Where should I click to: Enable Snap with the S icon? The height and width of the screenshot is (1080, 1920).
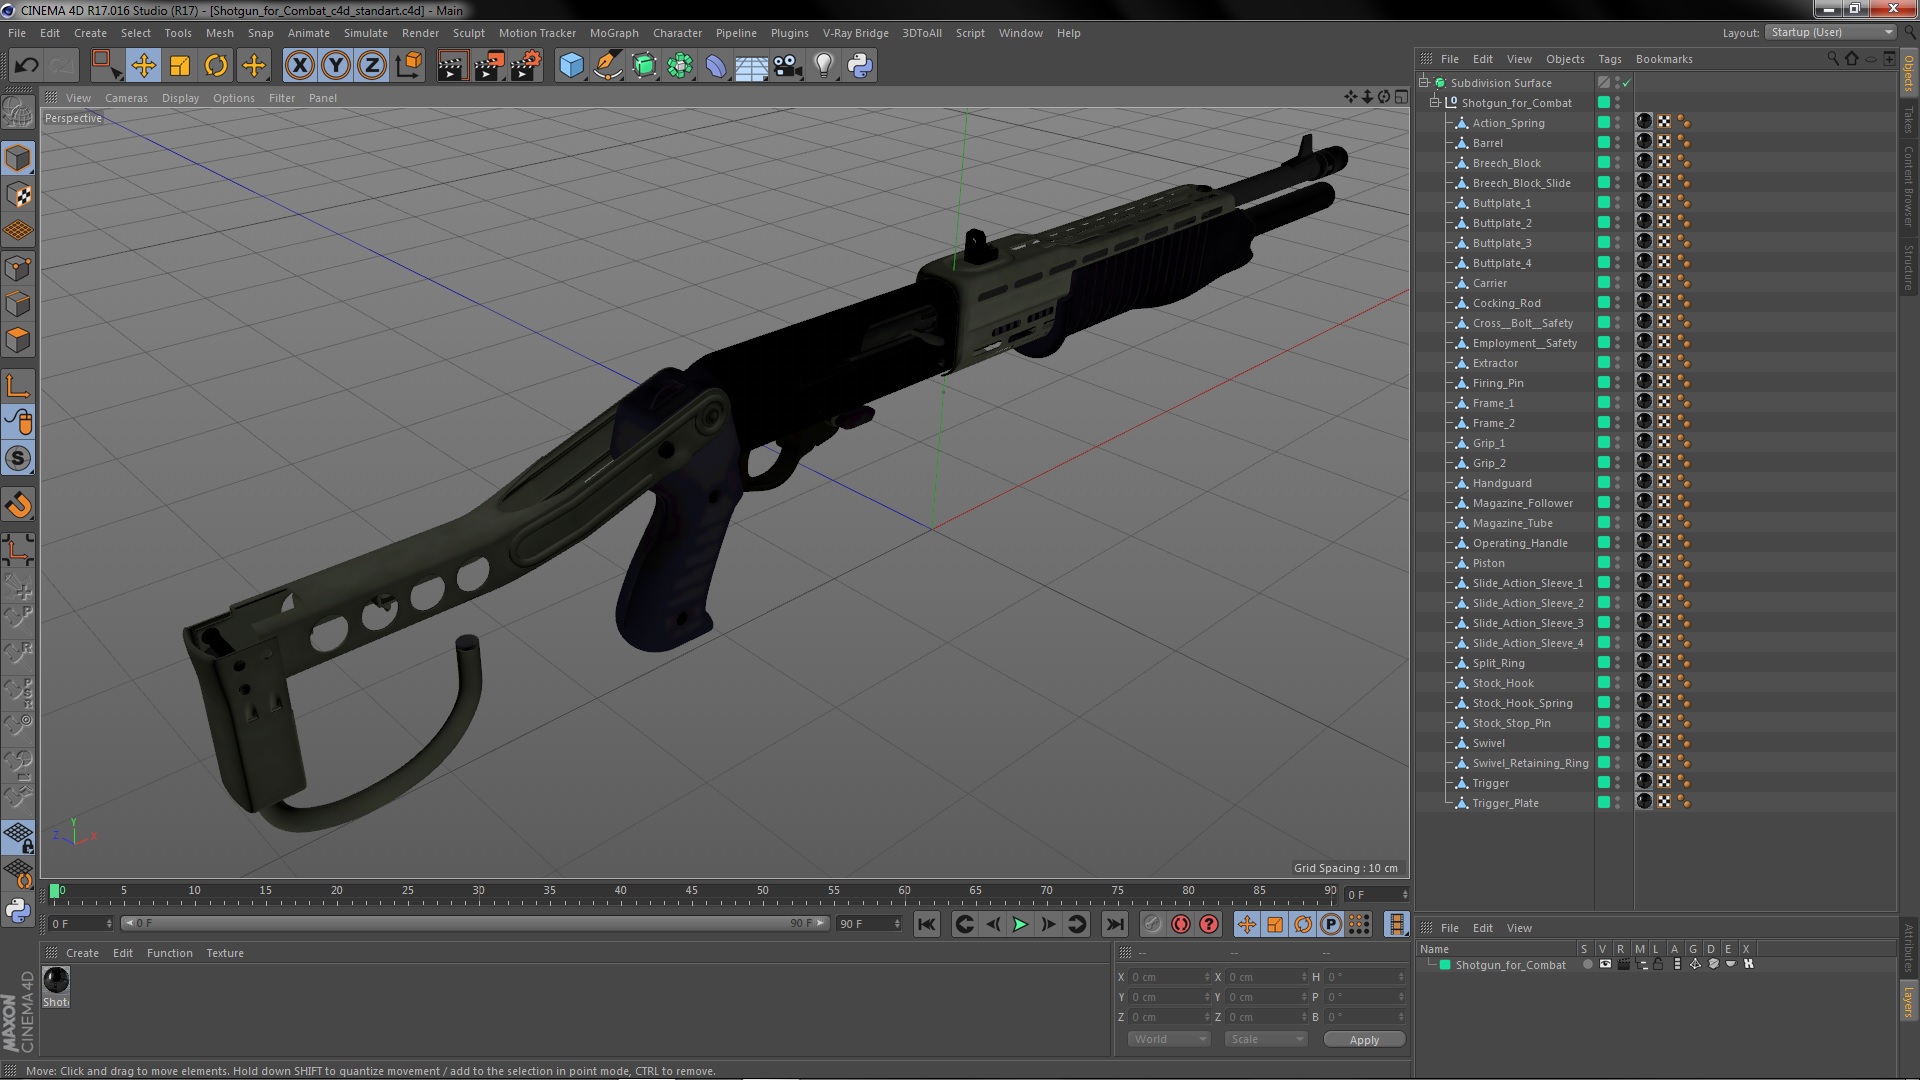point(18,458)
